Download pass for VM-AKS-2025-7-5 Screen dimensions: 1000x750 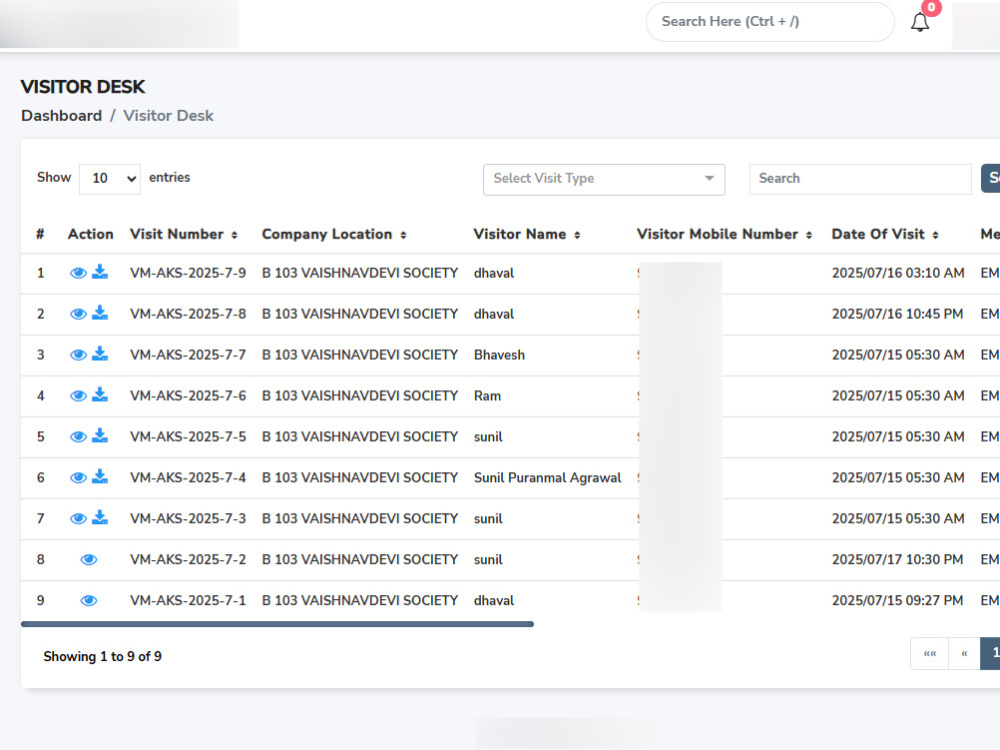[x=100, y=435]
